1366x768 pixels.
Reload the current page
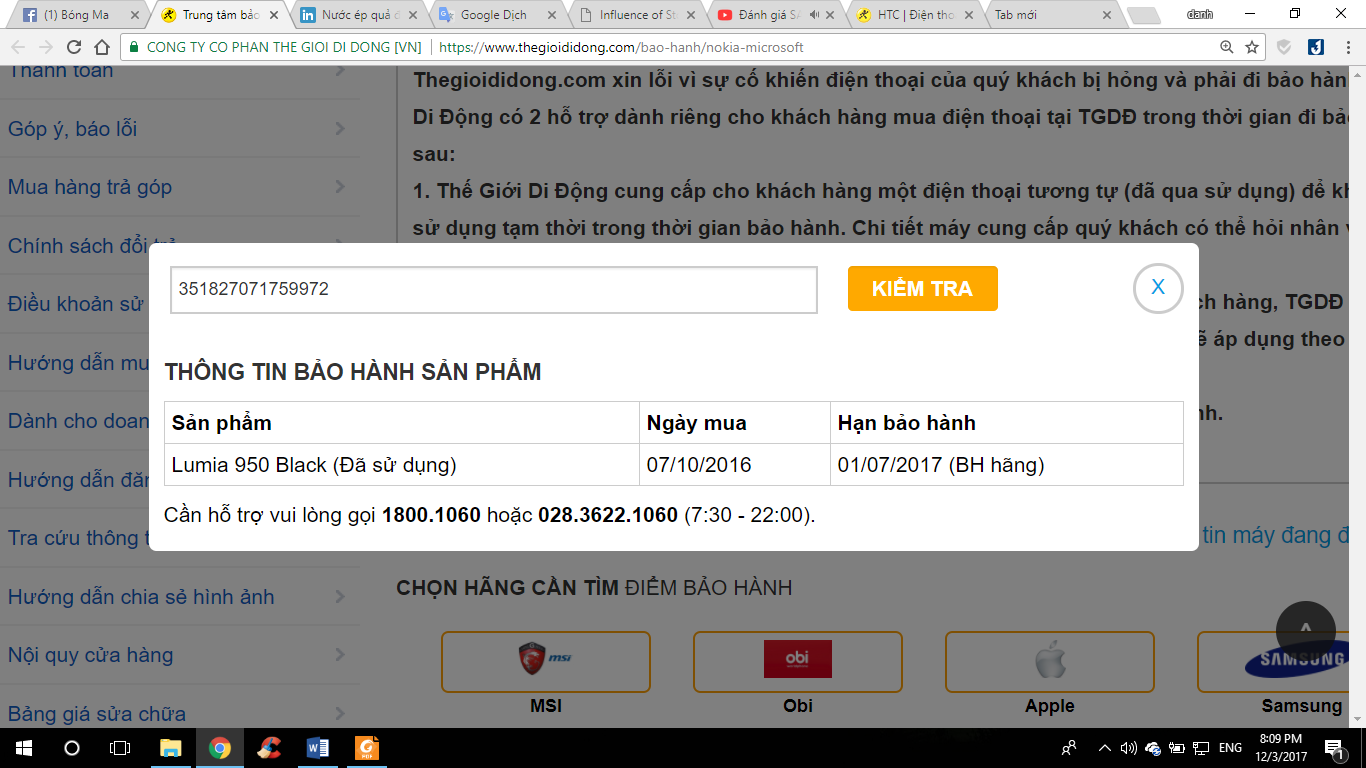pyautogui.click(x=73, y=47)
